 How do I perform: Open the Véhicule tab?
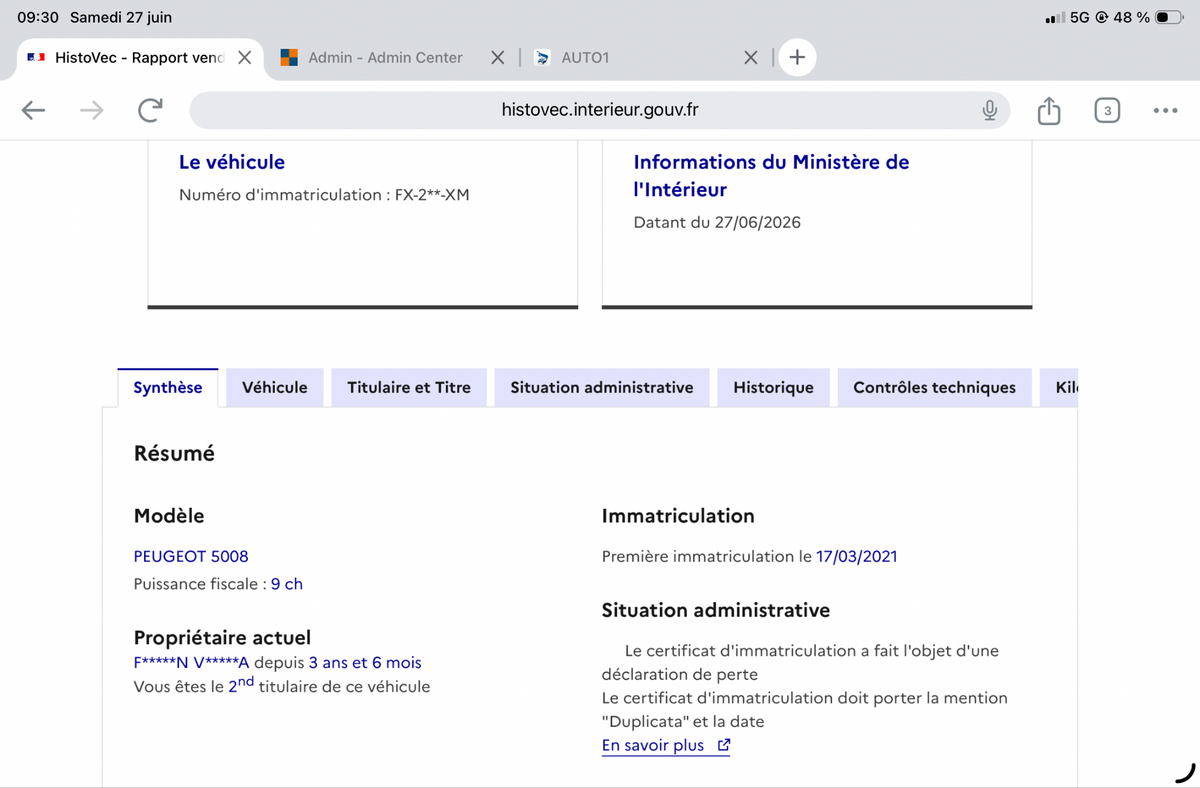pos(275,387)
